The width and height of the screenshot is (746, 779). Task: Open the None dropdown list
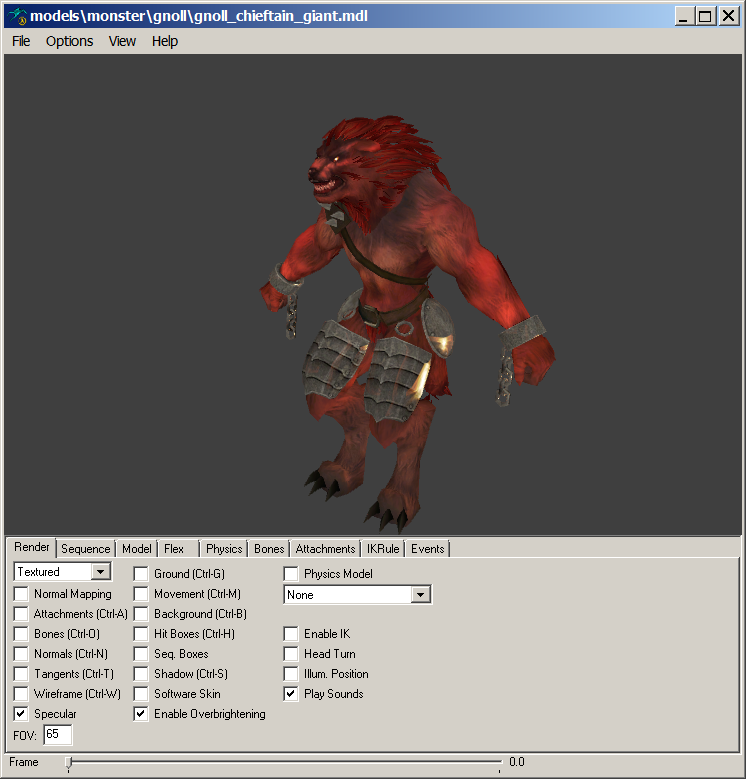point(421,595)
